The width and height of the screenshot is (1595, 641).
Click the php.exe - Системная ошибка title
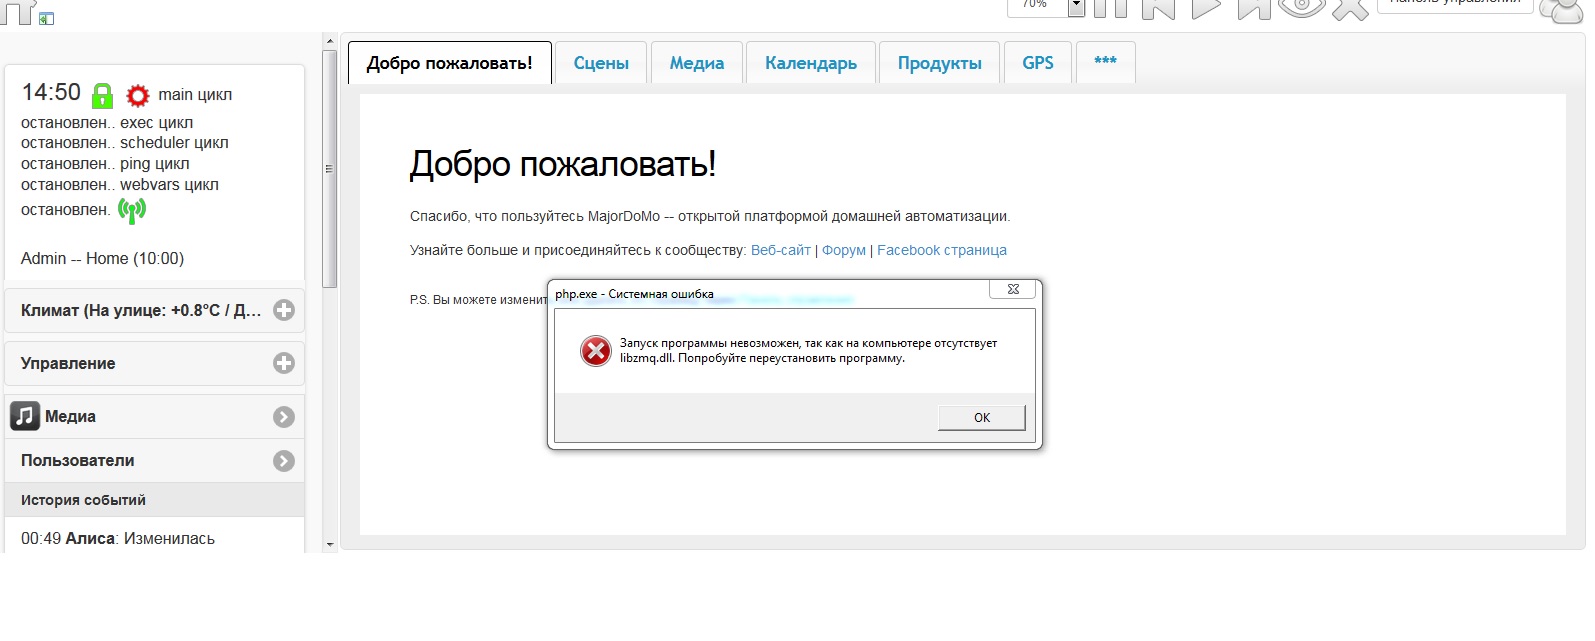pyautogui.click(x=635, y=294)
